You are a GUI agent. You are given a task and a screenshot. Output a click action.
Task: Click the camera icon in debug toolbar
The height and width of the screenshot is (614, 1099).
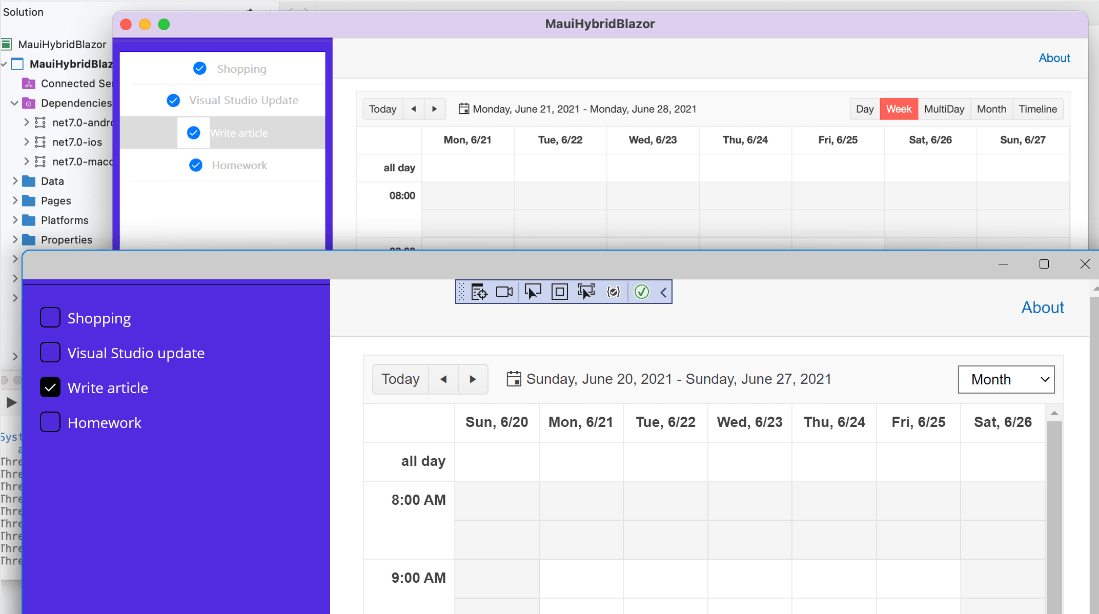505,292
